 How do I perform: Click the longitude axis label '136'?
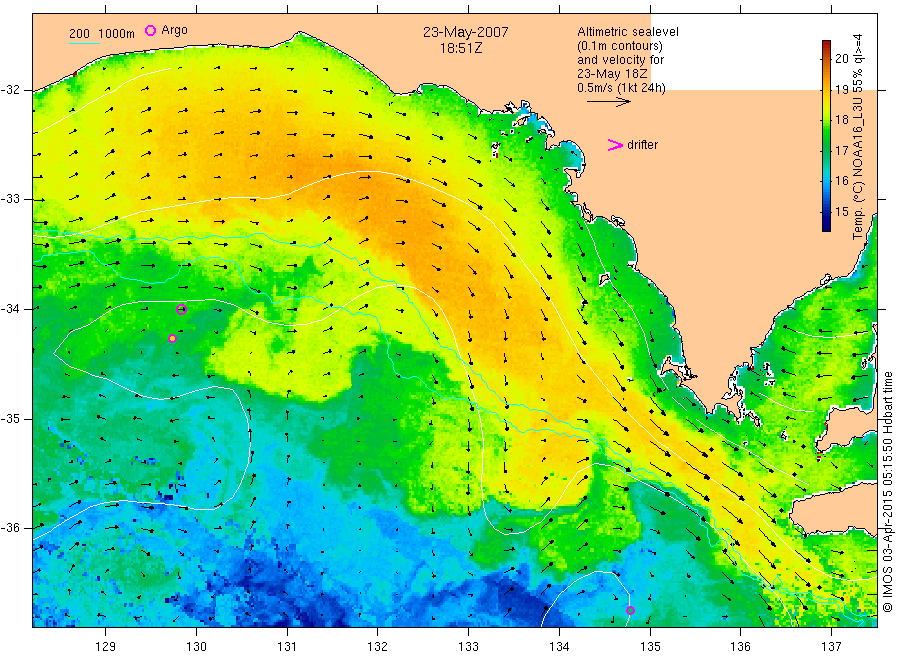[x=740, y=647]
